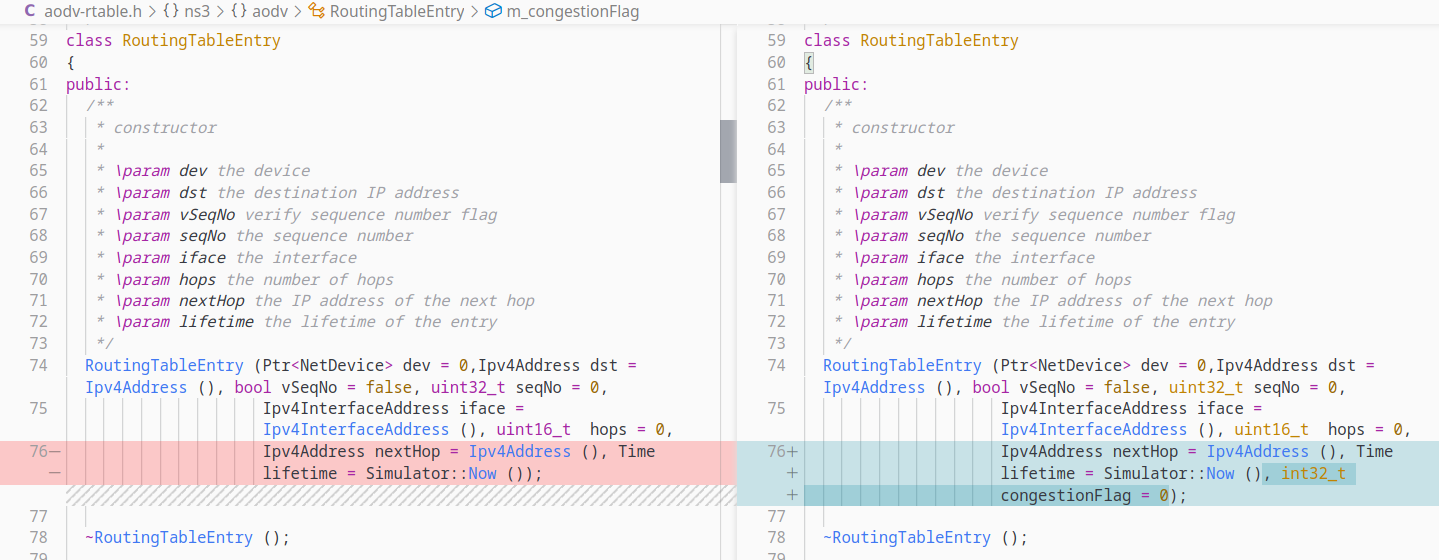The width and height of the screenshot is (1439, 560).
Task: Click 'class RoutingTableEntry' on line 59 of original pane
Action: coord(173,41)
